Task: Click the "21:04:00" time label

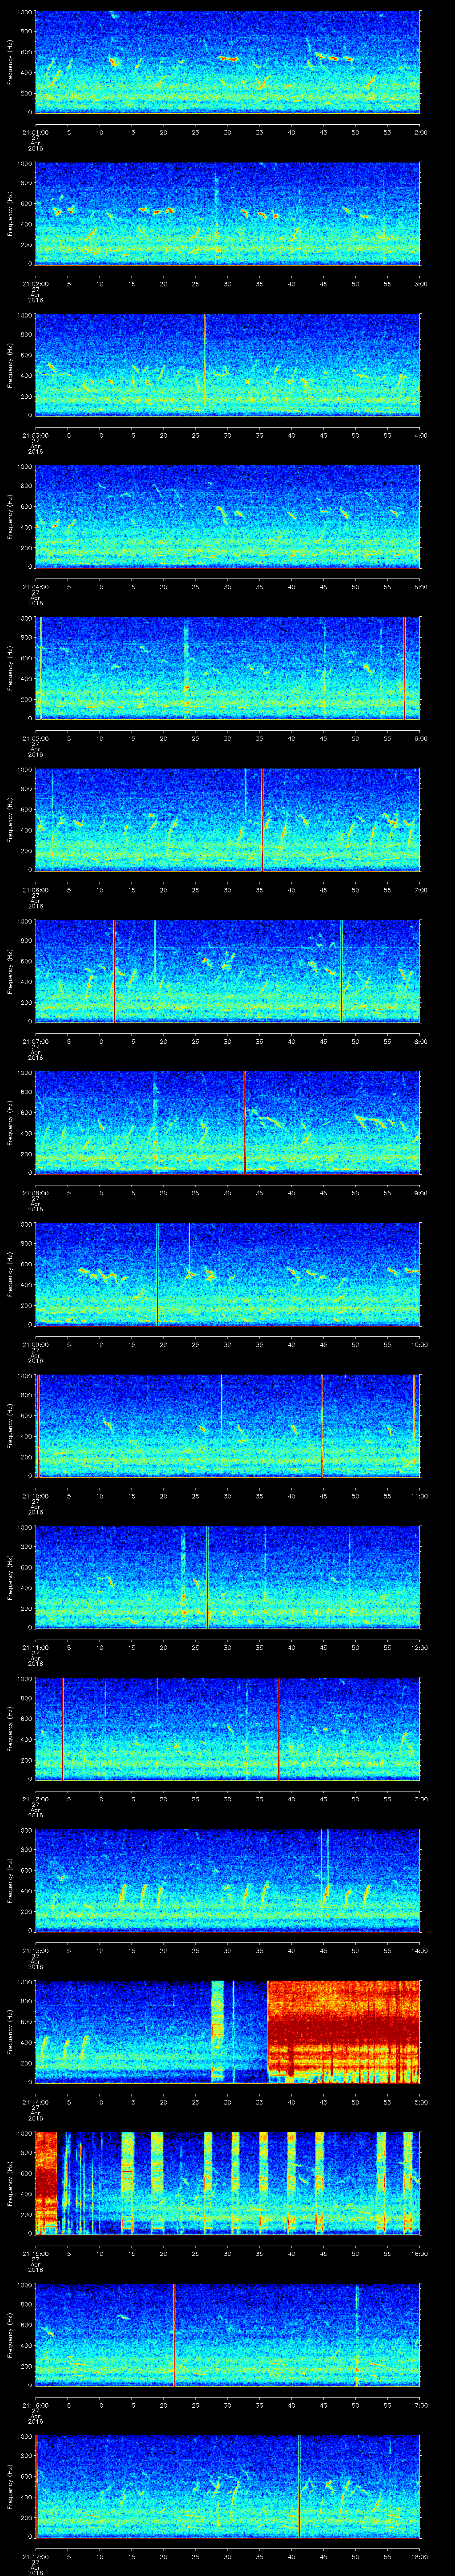Action: click(35, 586)
